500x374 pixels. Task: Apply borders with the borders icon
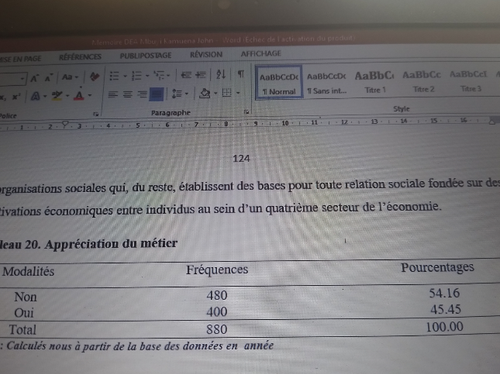pyautogui.click(x=227, y=93)
